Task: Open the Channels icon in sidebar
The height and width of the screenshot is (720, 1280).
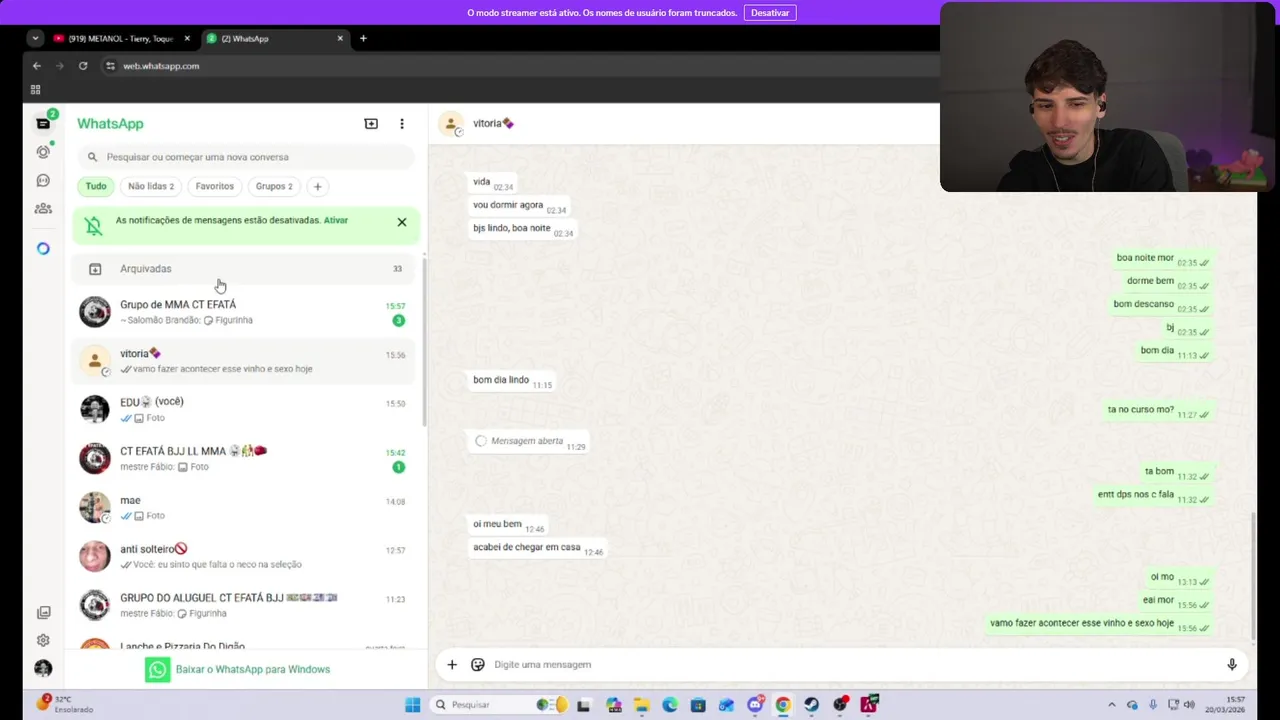Action: tap(43, 181)
